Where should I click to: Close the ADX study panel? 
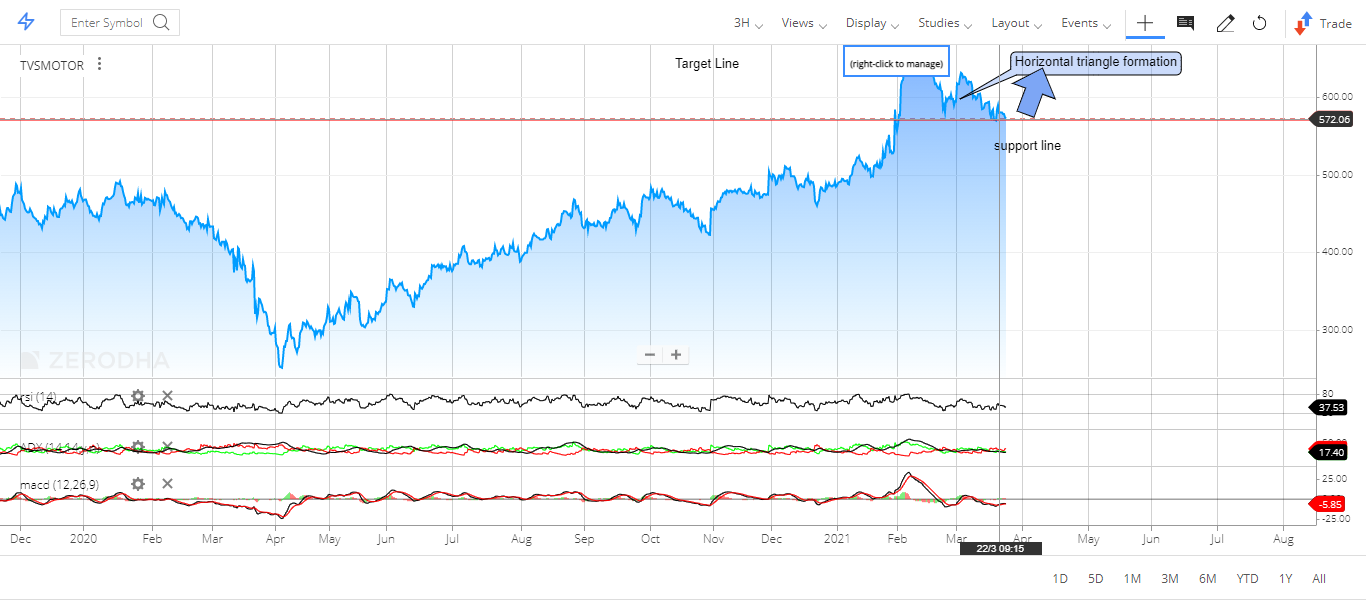click(167, 447)
